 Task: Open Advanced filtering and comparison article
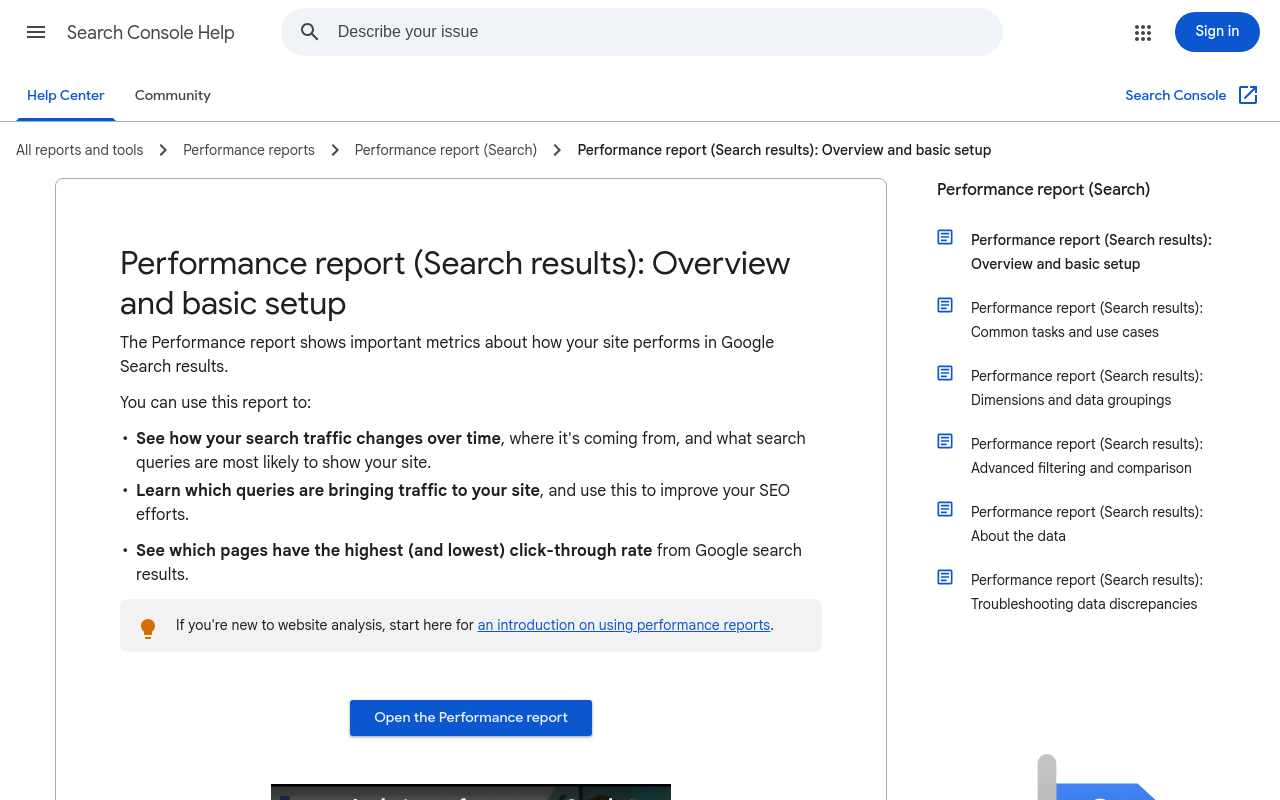click(x=1087, y=456)
